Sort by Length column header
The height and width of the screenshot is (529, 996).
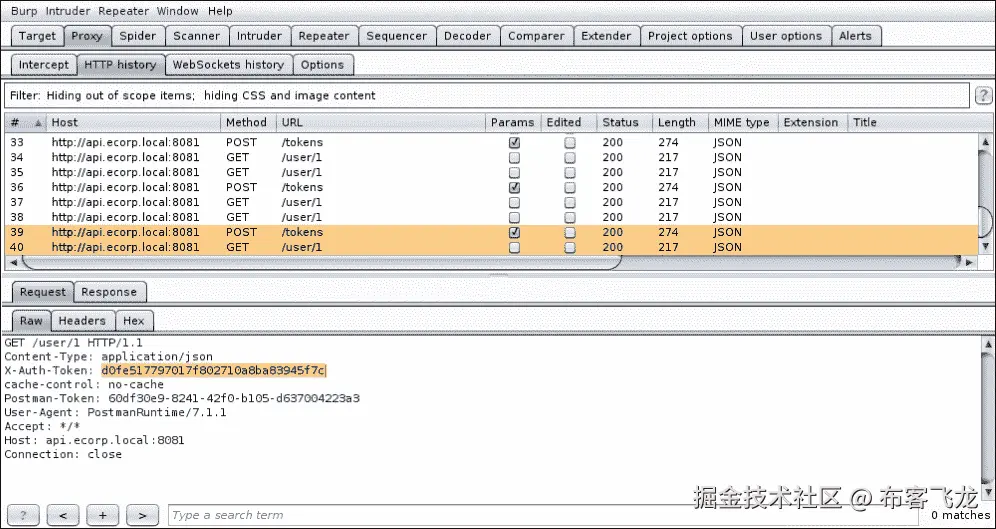(680, 123)
